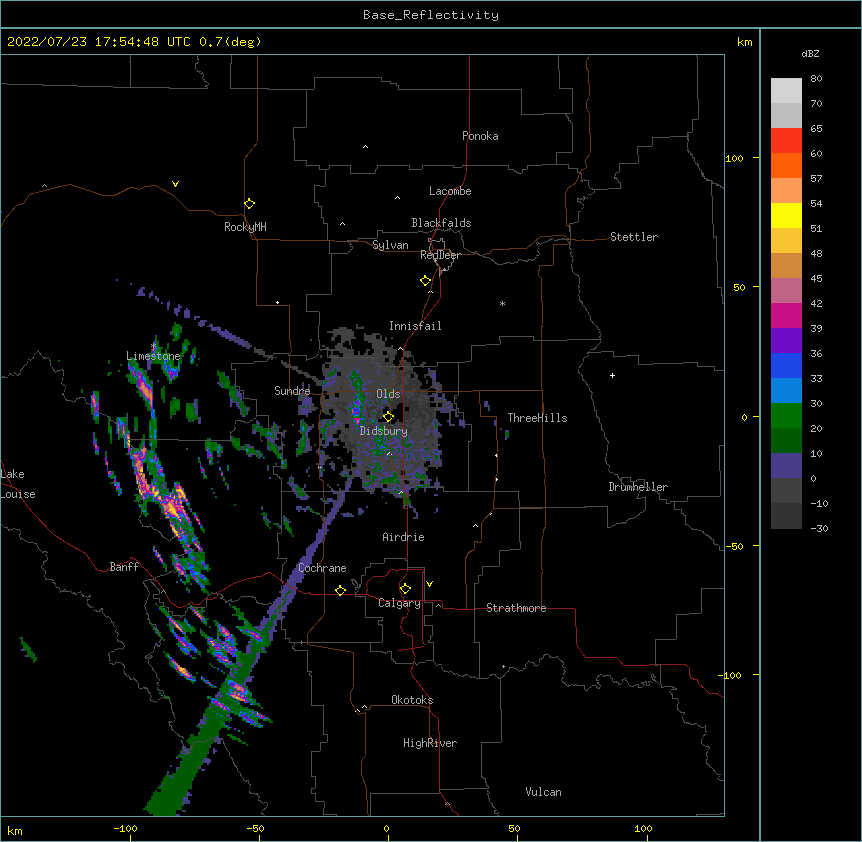Click the 80 value in dBZ legend
862x842 pixels.
[x=816, y=79]
